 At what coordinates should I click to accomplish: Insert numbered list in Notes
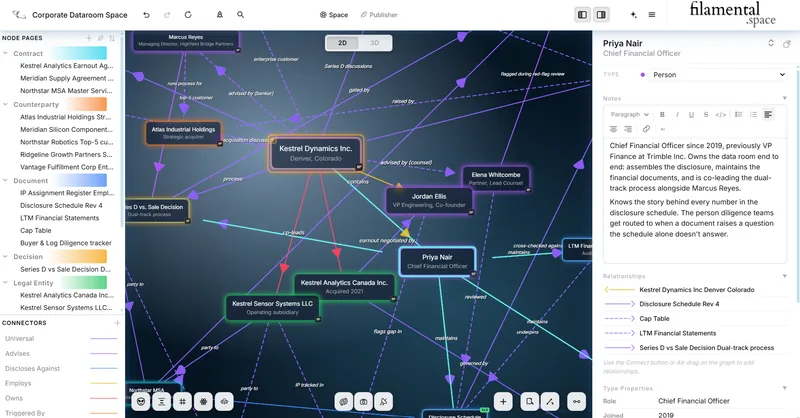(x=753, y=114)
